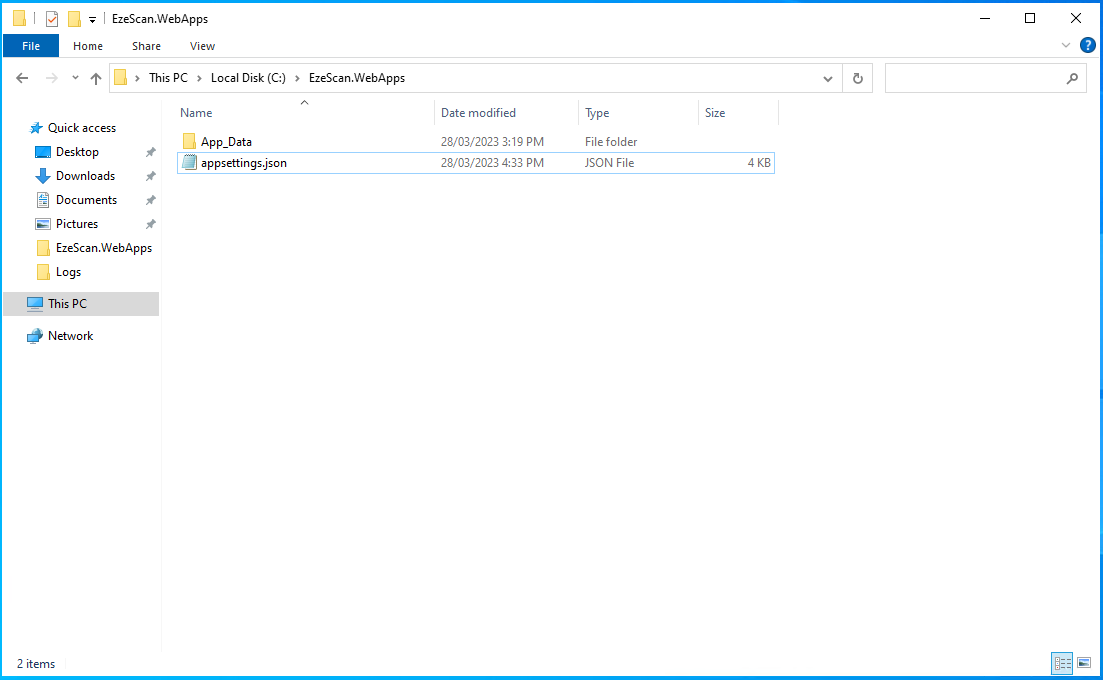Switch to Details view layout icon
The width and height of the screenshot is (1103, 680).
click(x=1062, y=663)
